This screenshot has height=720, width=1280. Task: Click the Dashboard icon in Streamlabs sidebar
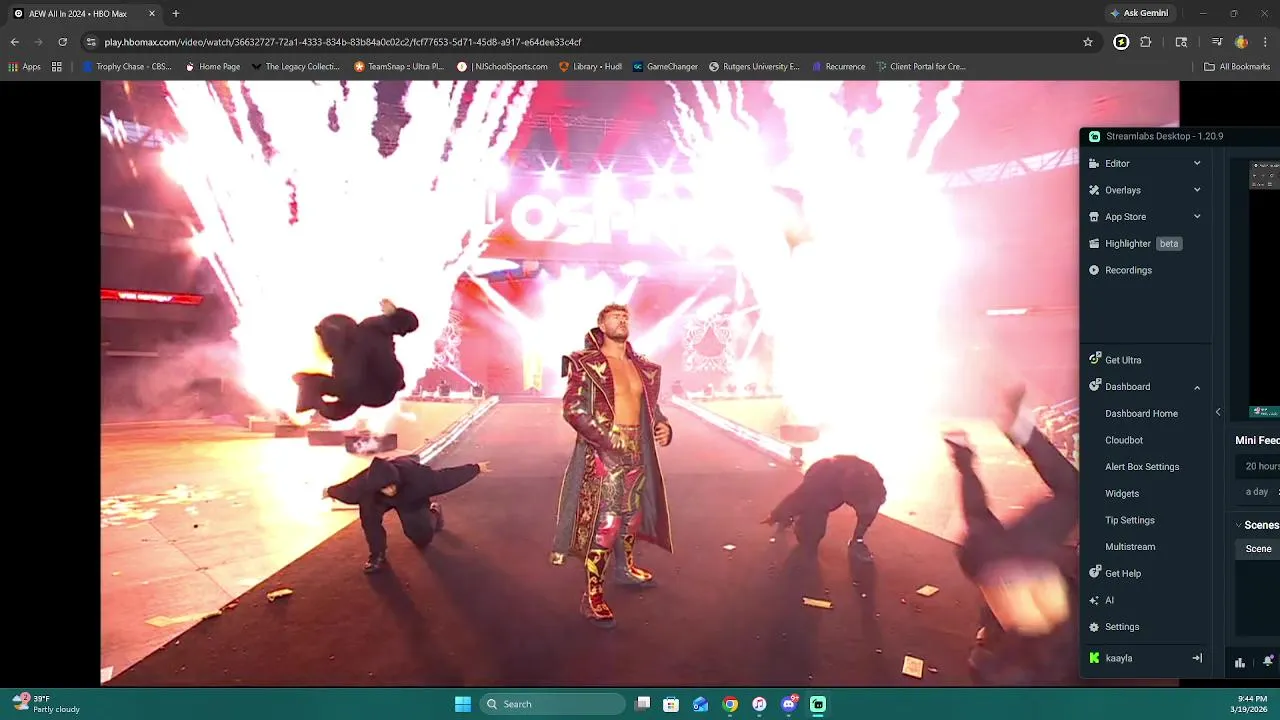coord(1094,386)
